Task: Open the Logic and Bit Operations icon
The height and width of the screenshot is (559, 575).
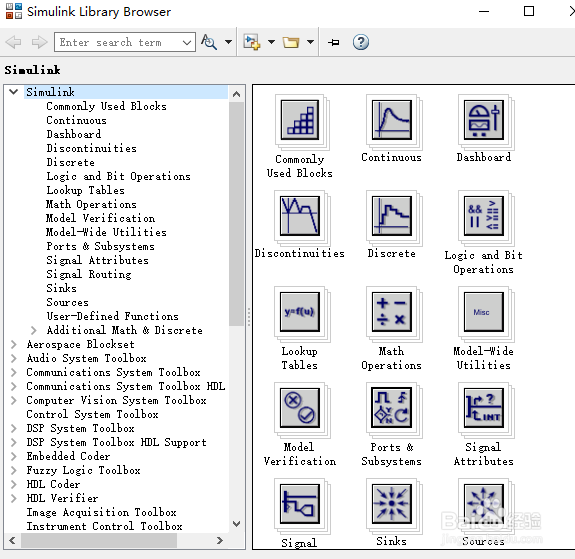Action: pos(484,216)
